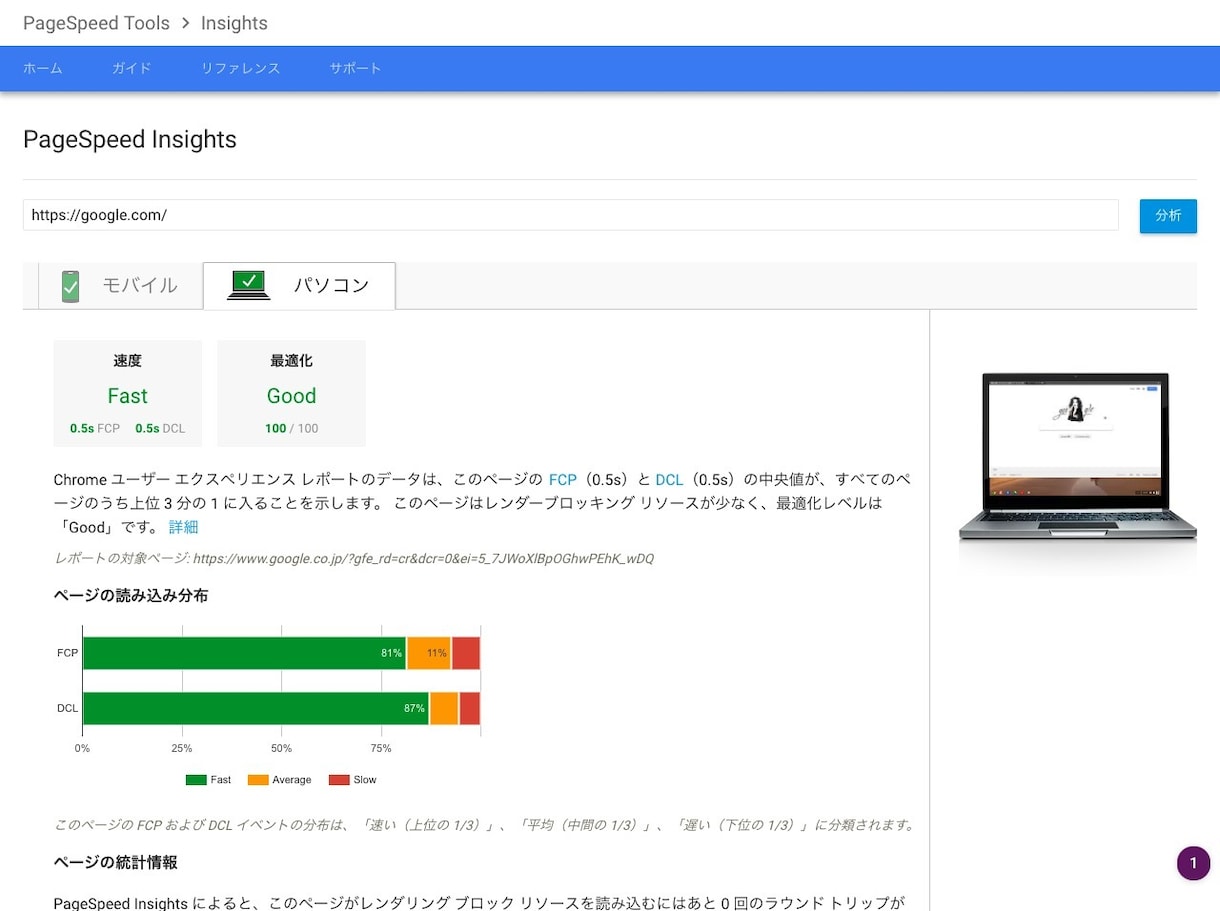Click the green DCL bar showing 87%
The width and height of the screenshot is (1220, 911).
click(x=256, y=708)
